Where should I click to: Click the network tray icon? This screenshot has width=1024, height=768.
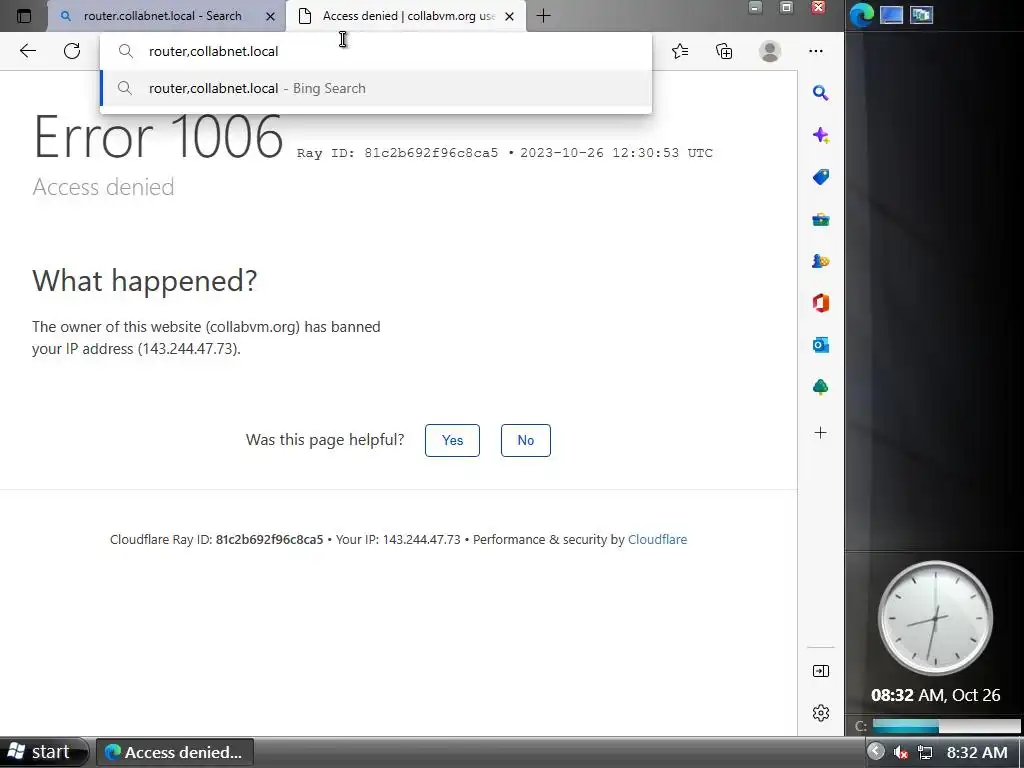click(925, 752)
